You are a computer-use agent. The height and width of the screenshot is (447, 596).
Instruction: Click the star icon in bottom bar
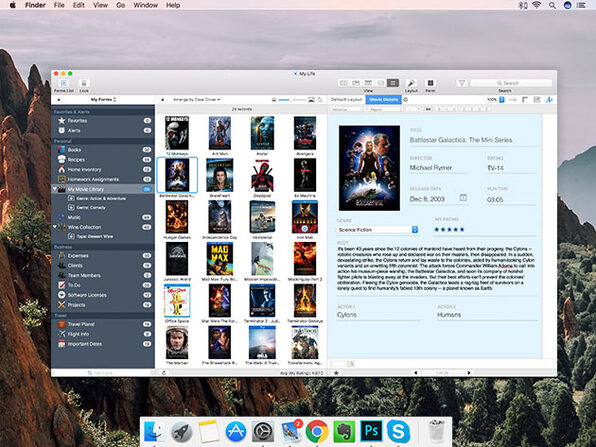coord(336,373)
